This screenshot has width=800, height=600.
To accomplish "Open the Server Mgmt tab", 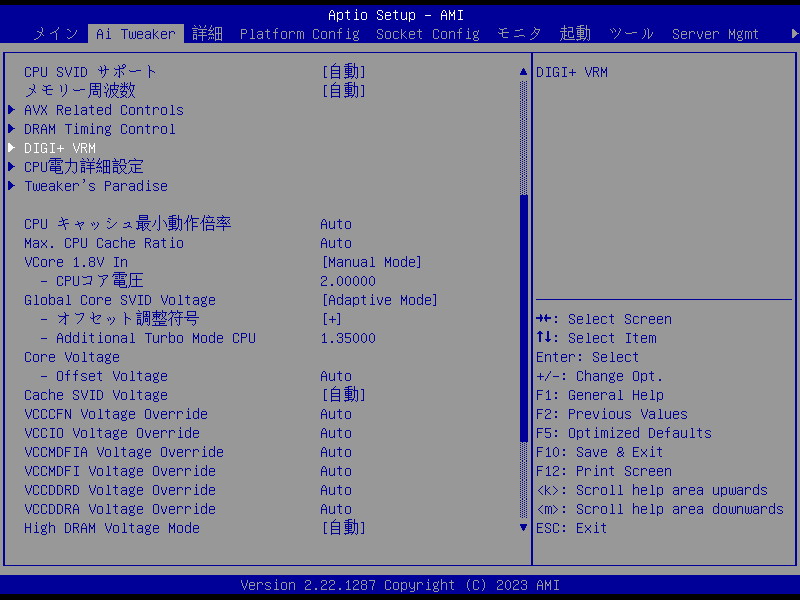I will 715,34.
